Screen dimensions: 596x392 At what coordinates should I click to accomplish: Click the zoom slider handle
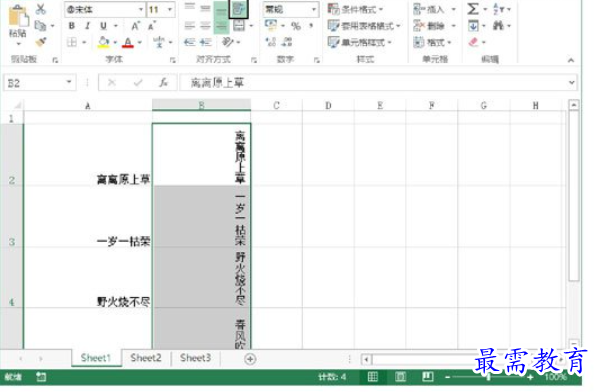coord(489,377)
